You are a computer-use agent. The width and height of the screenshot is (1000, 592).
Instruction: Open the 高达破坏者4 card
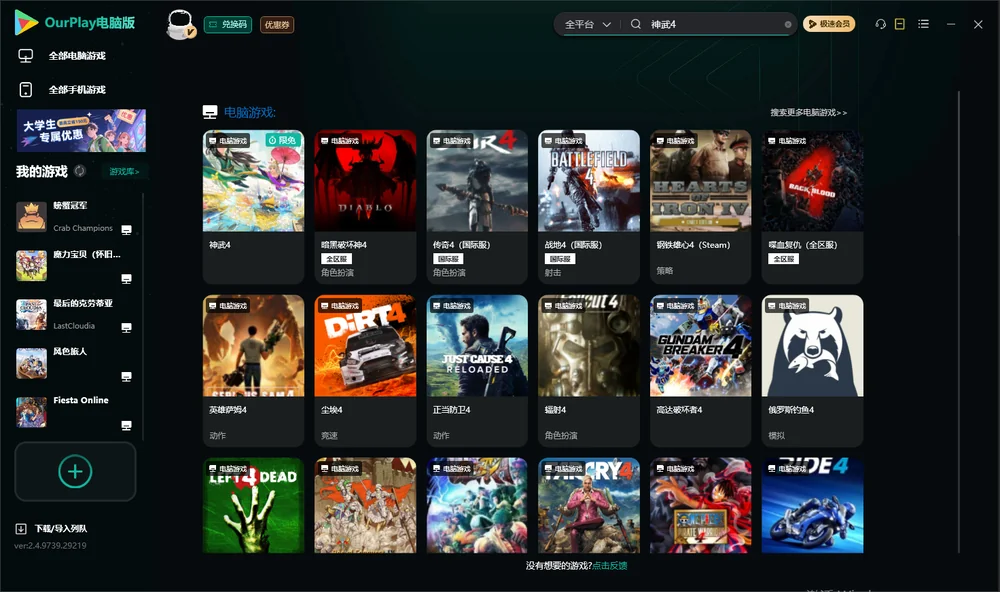700,371
